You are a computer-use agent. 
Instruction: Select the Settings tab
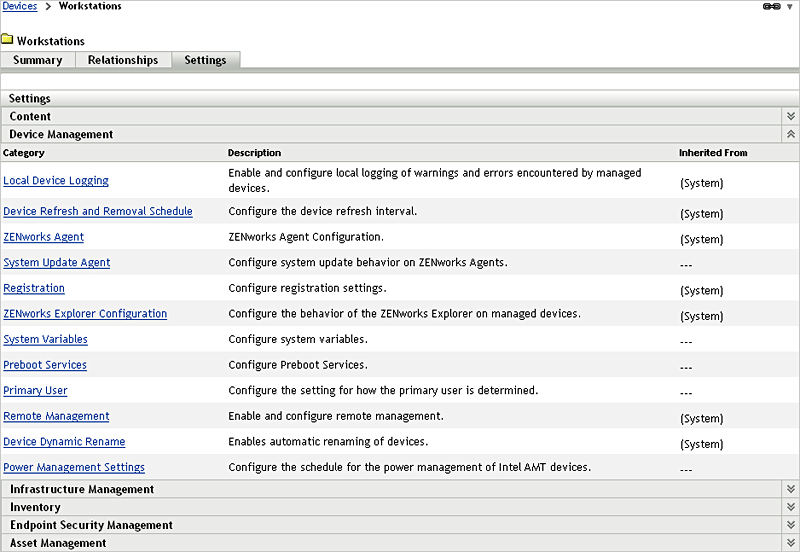(205, 60)
